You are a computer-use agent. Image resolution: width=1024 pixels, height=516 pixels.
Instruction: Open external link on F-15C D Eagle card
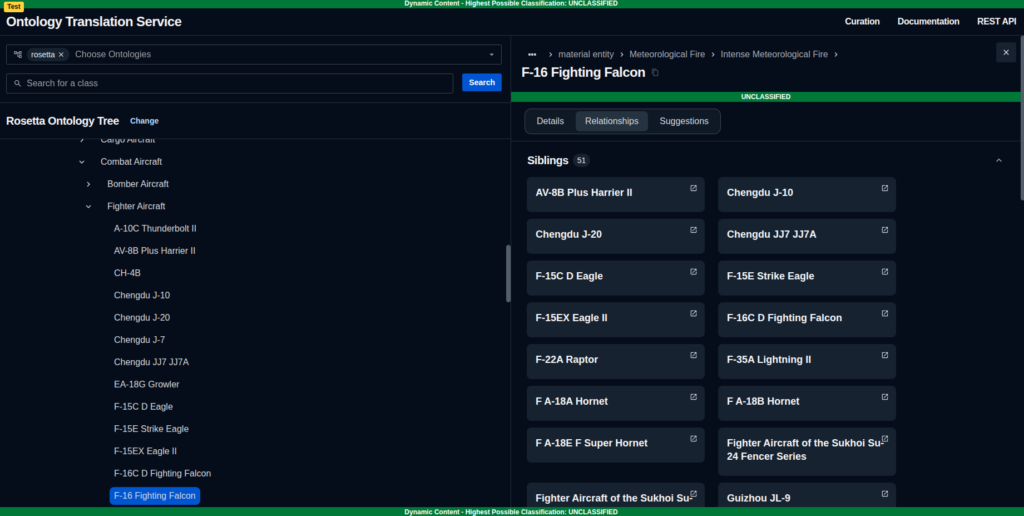pos(694,272)
